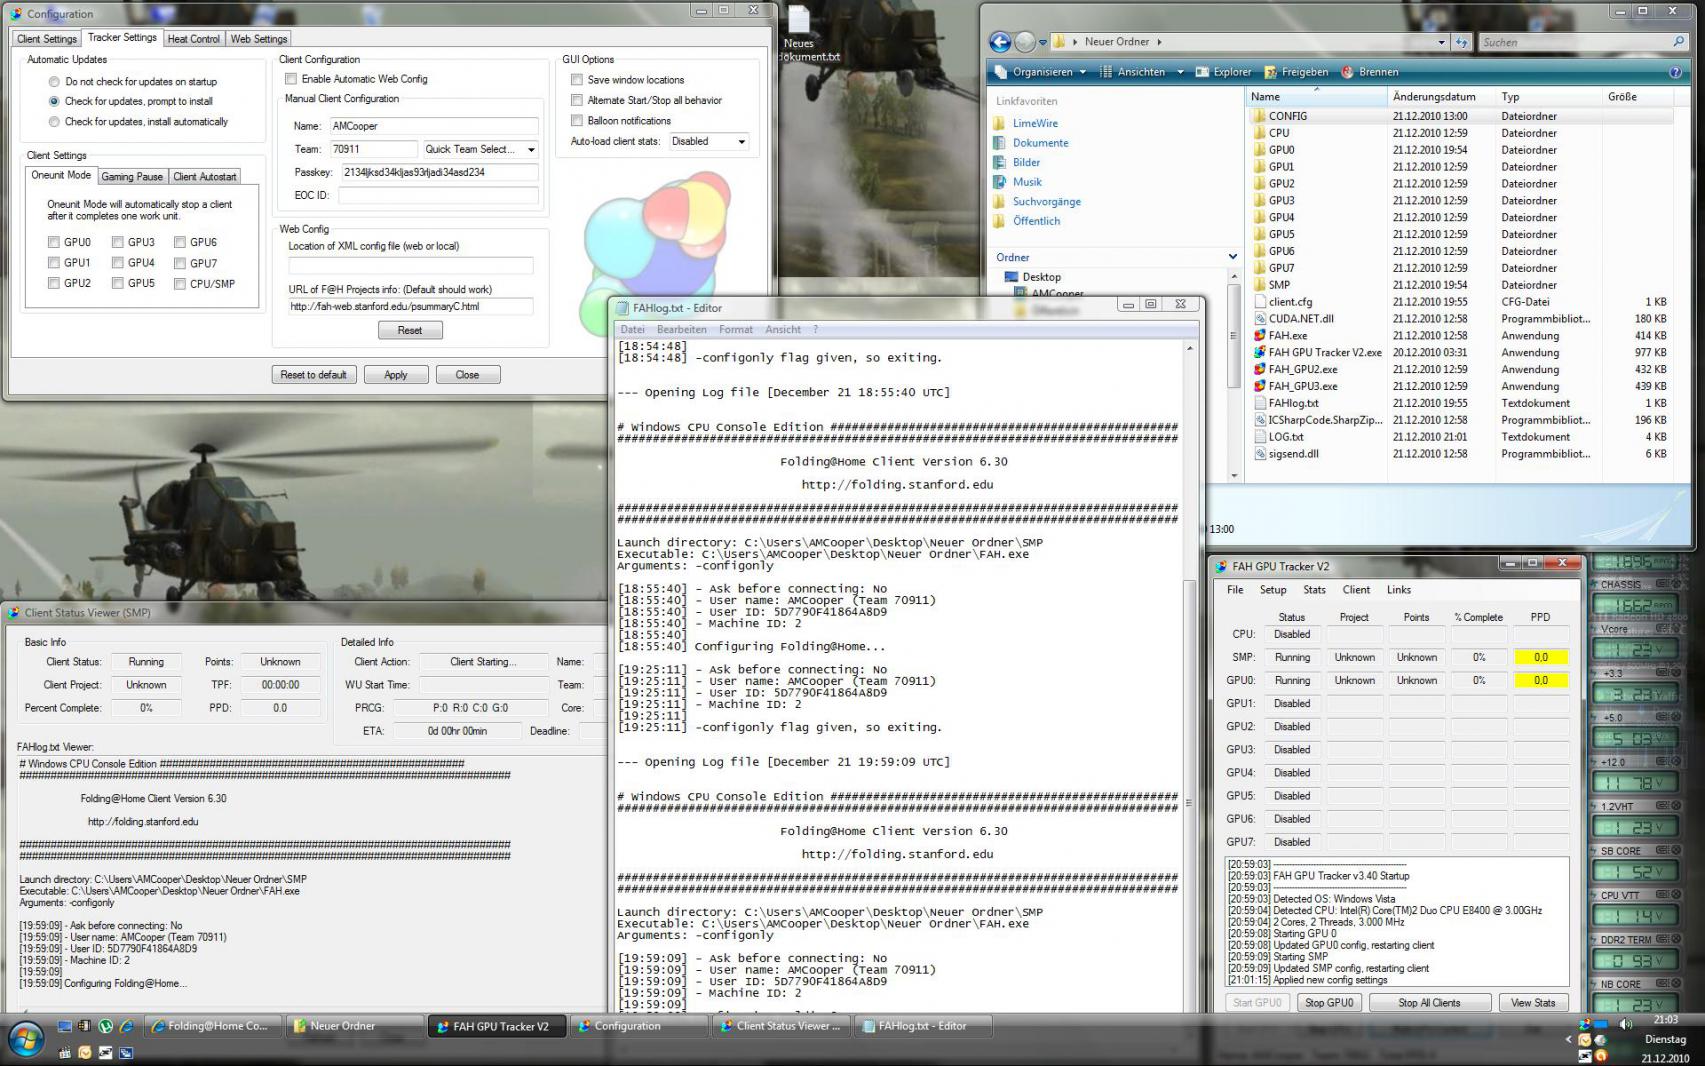Click the Explorer forward navigation arrow
The height and width of the screenshot is (1066, 1705).
(1025, 42)
